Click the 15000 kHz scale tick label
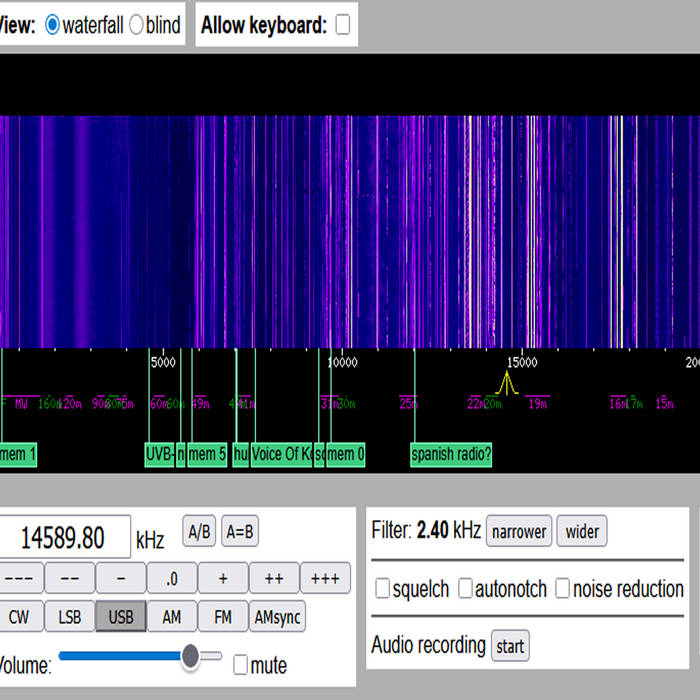The height and width of the screenshot is (700, 700). [522, 362]
